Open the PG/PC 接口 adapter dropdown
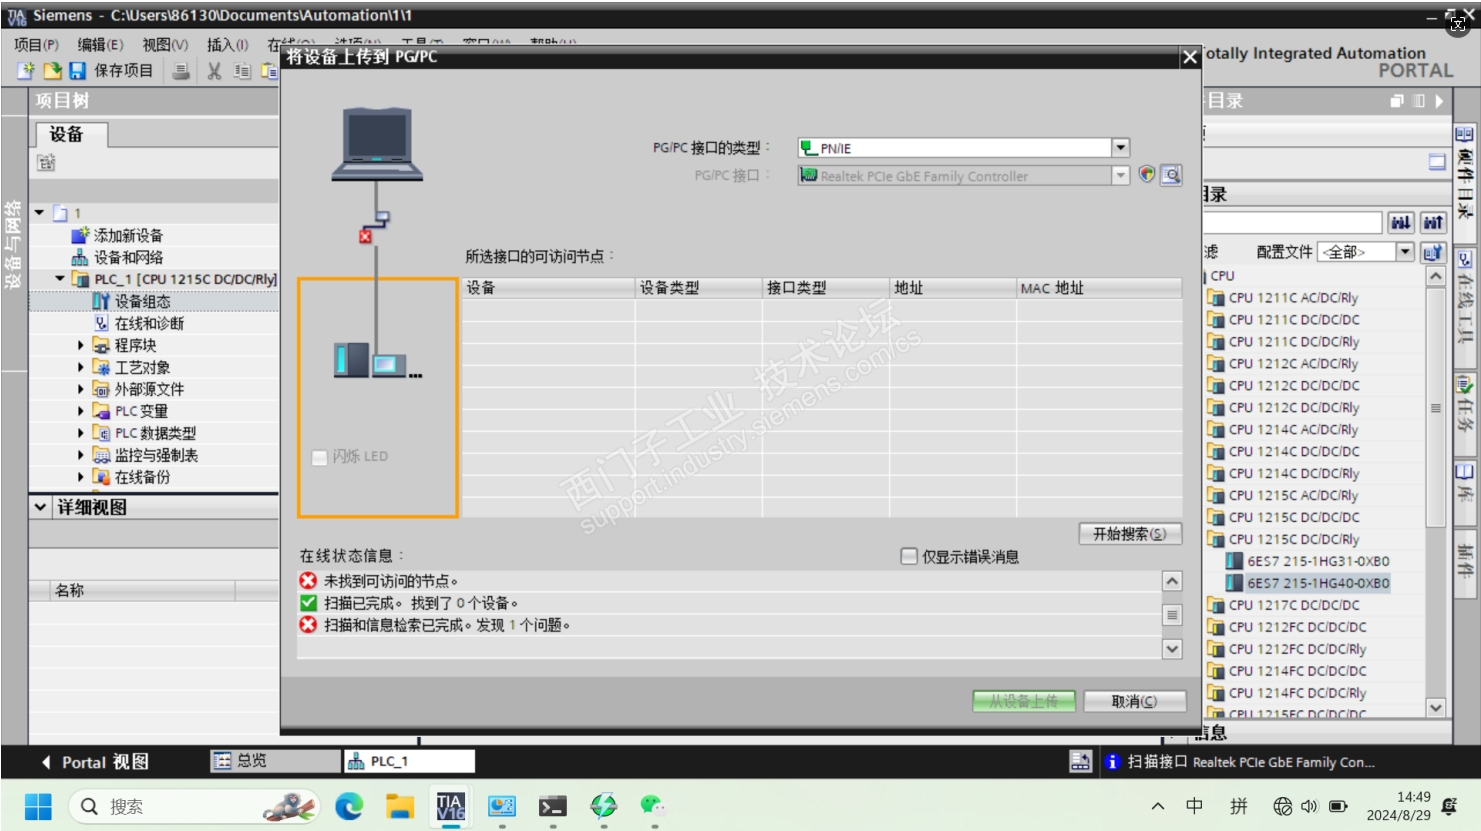 [x=1121, y=175]
